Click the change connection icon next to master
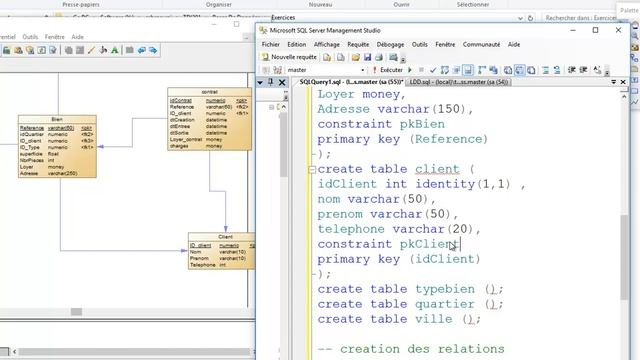Image resolution: width=640 pixels, height=360 pixels. [x=278, y=70]
